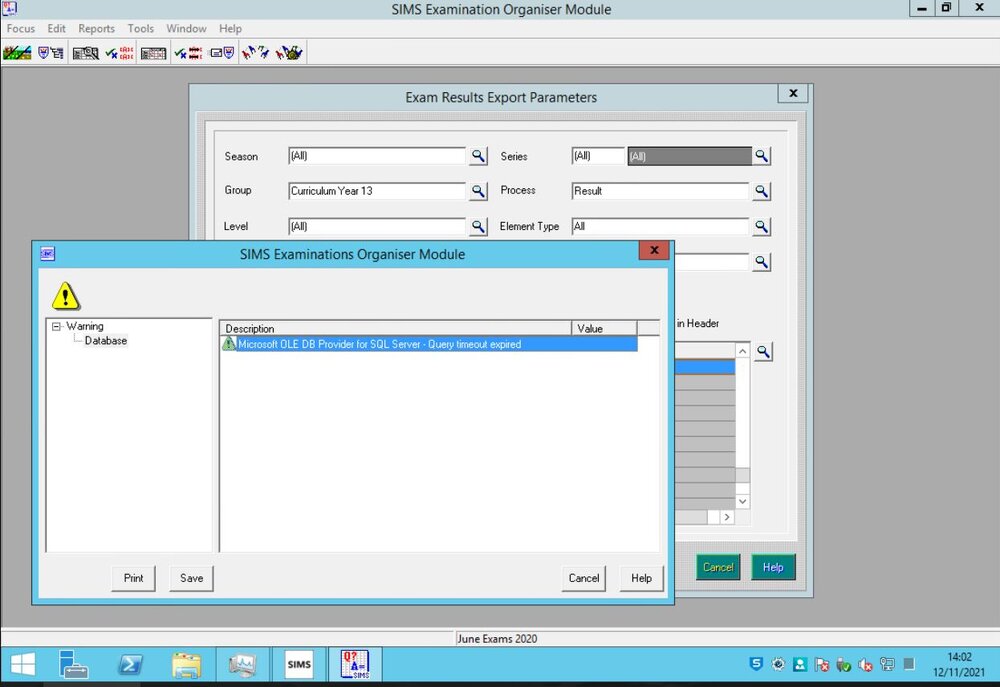
Task: Click the red and blue horses toolbar icon
Action: coord(256,53)
